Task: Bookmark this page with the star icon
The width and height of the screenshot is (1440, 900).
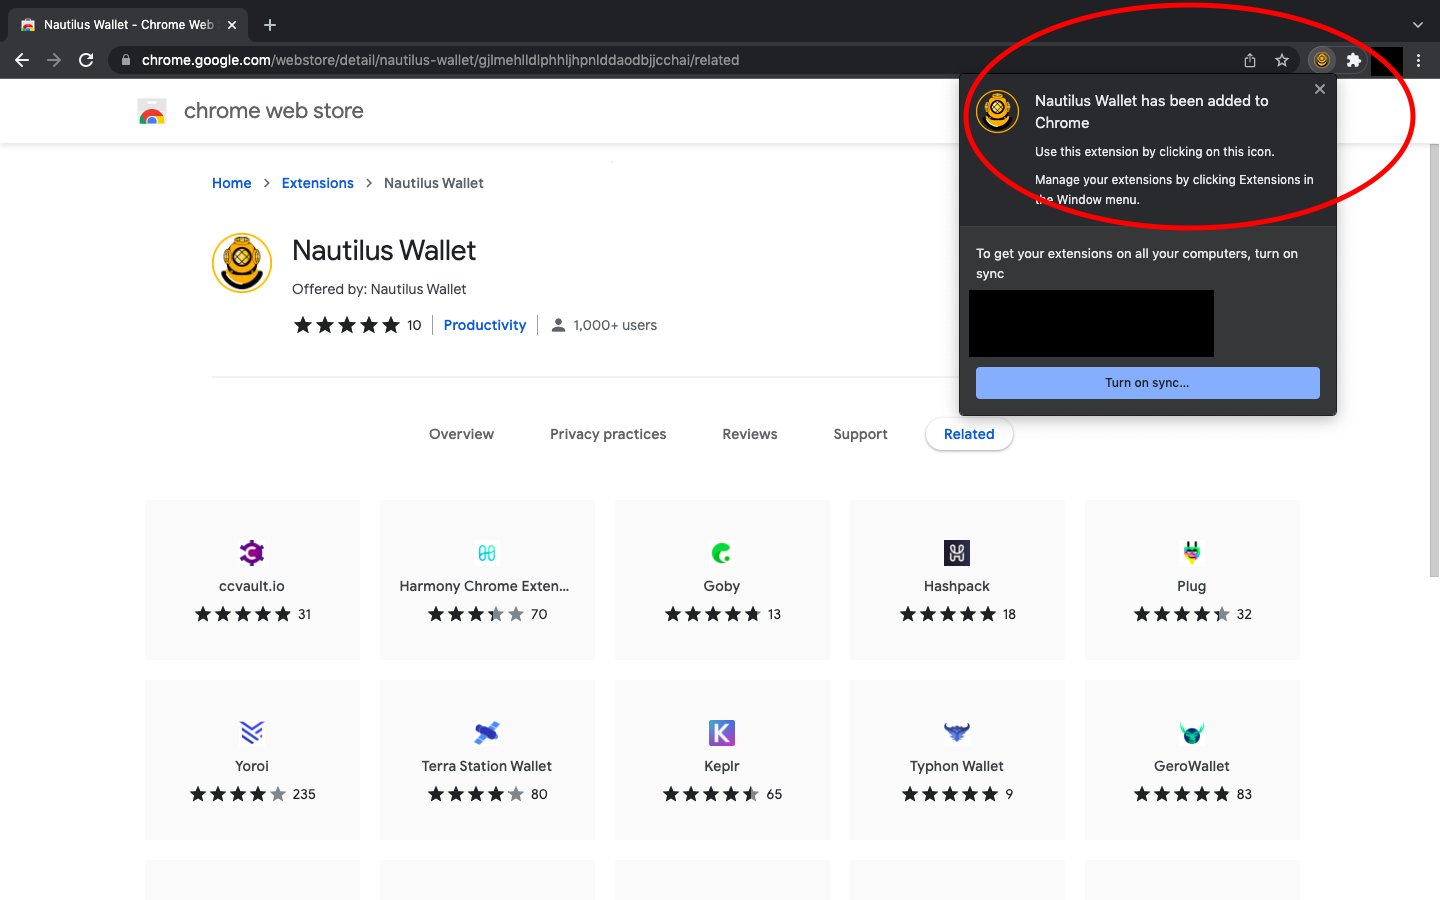Action: tap(1282, 60)
